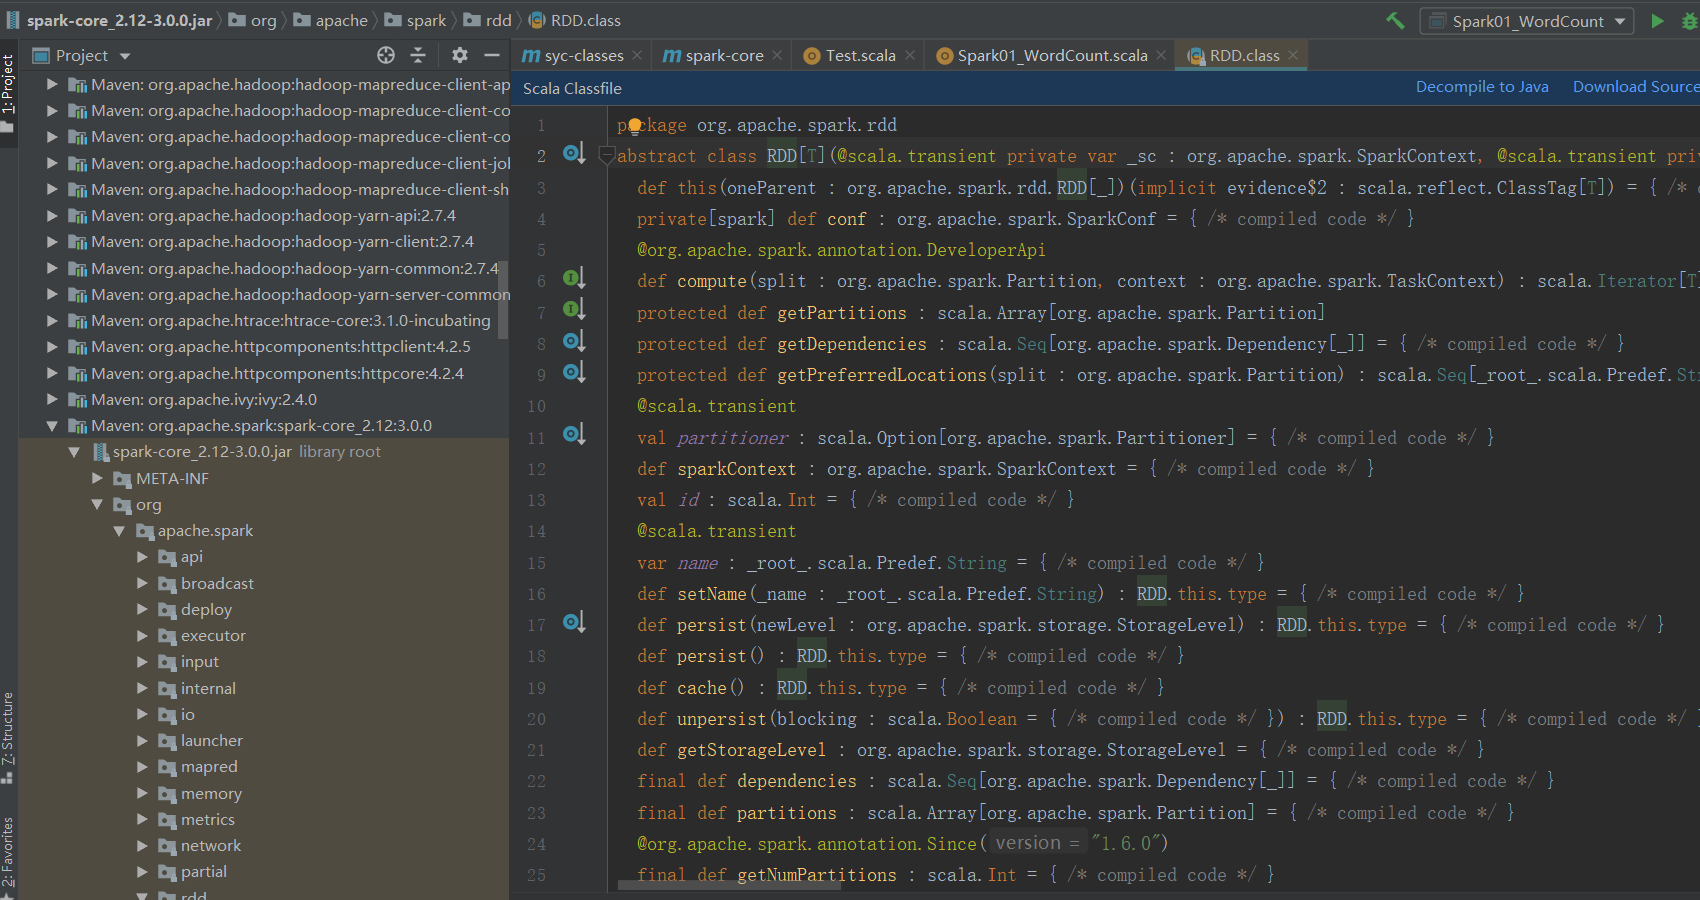Switch to the Test.scala editor tab
The height and width of the screenshot is (900, 1700).
(860, 56)
